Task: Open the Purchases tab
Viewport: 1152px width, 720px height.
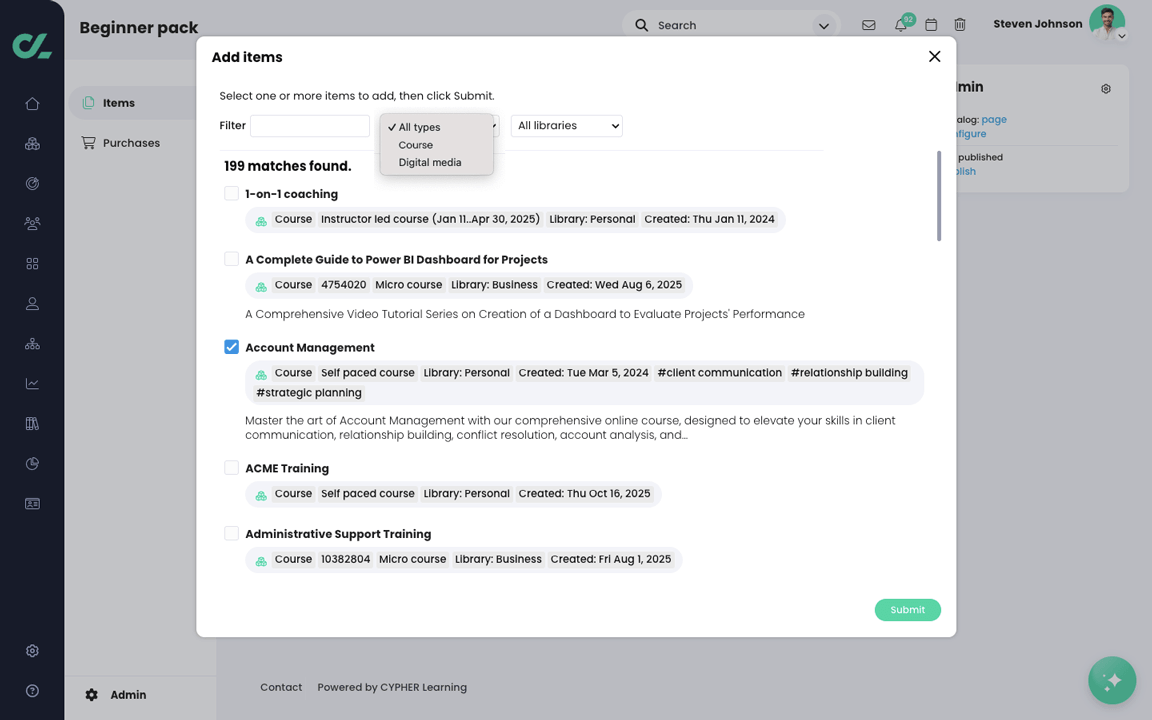Action: pos(133,143)
